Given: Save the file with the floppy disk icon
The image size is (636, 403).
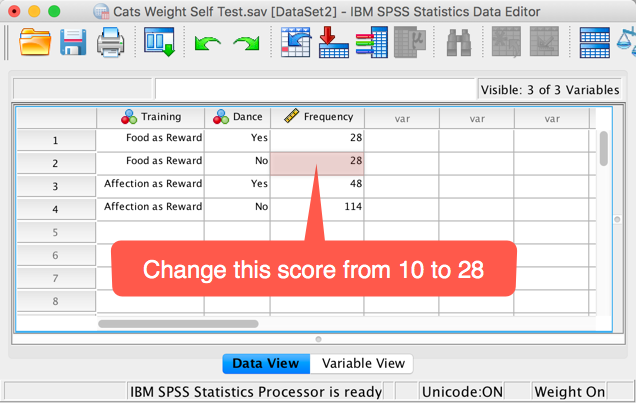Looking at the screenshot, I should click(x=73, y=42).
